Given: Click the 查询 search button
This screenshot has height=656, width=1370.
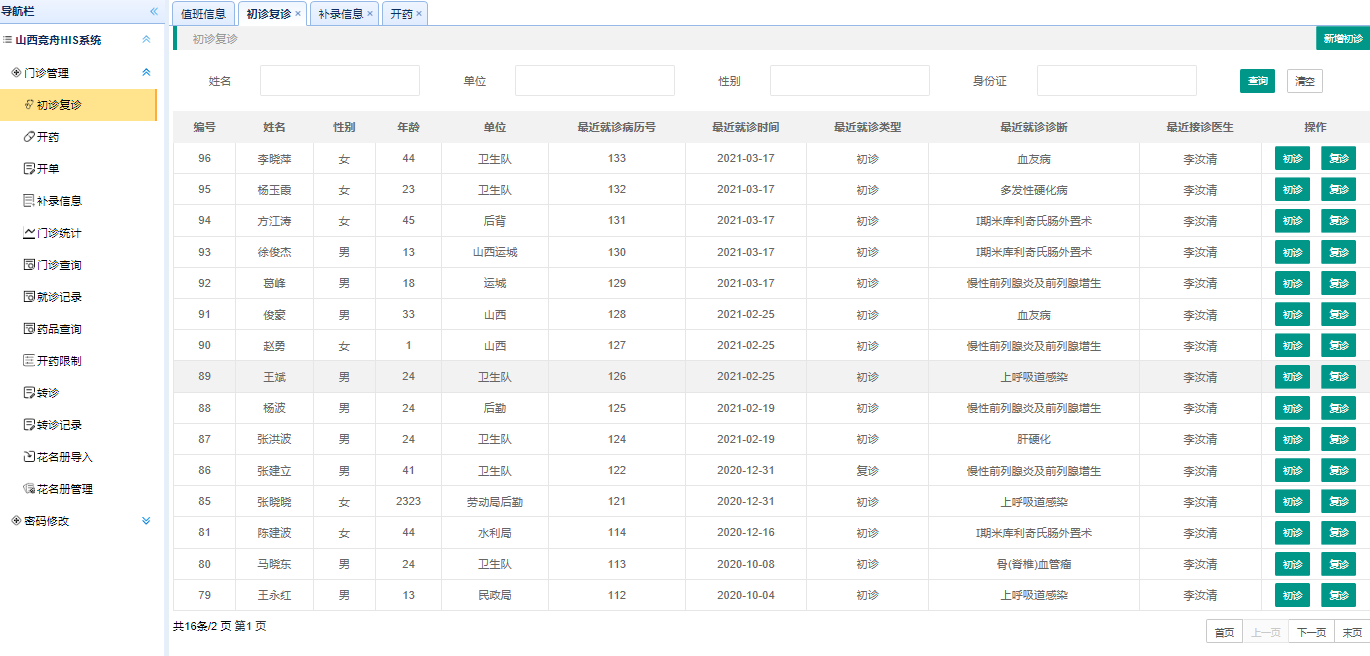Looking at the screenshot, I should point(1257,81).
